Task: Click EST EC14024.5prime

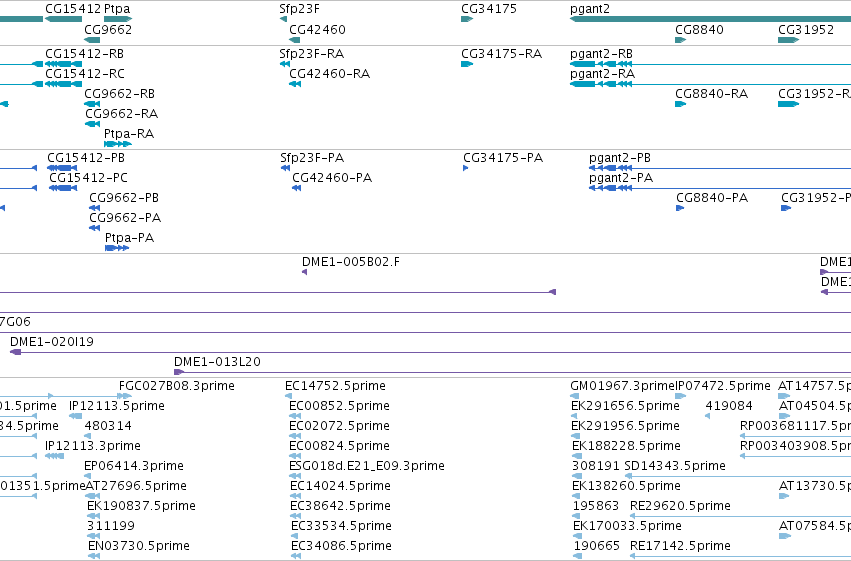Action: coord(296,496)
